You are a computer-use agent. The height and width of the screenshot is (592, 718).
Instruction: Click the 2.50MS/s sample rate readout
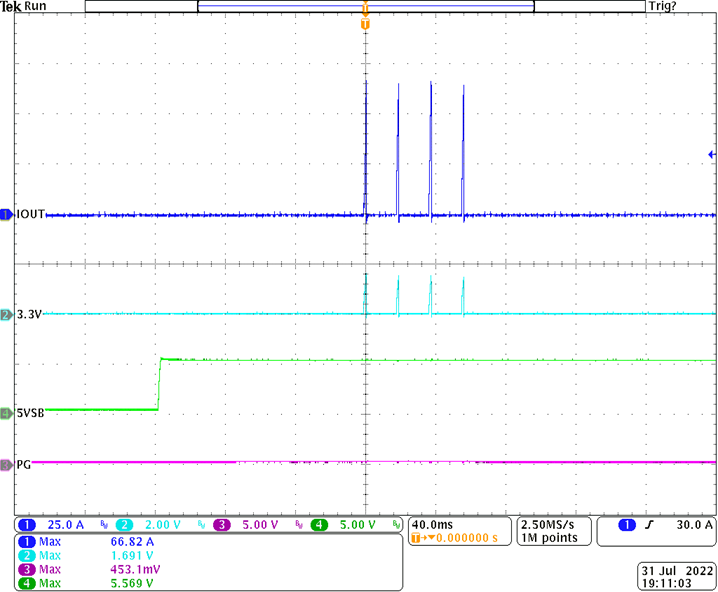[548, 525]
